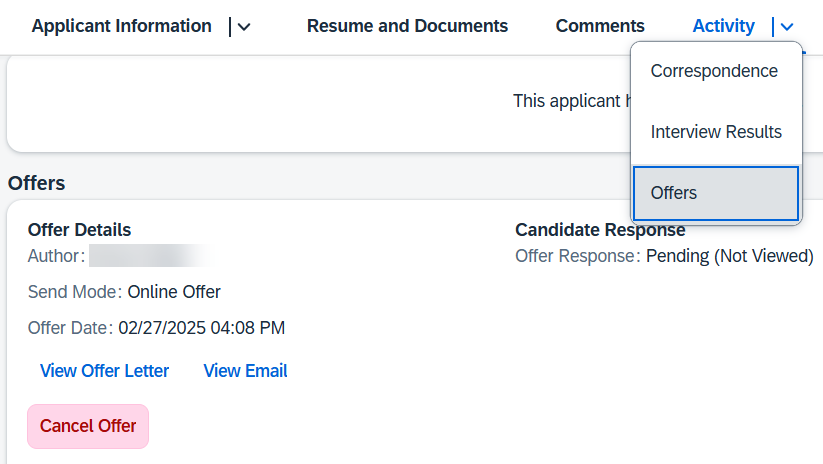The height and width of the screenshot is (464, 823).
Task: Click the Offer Details heading
Action: (x=79, y=229)
